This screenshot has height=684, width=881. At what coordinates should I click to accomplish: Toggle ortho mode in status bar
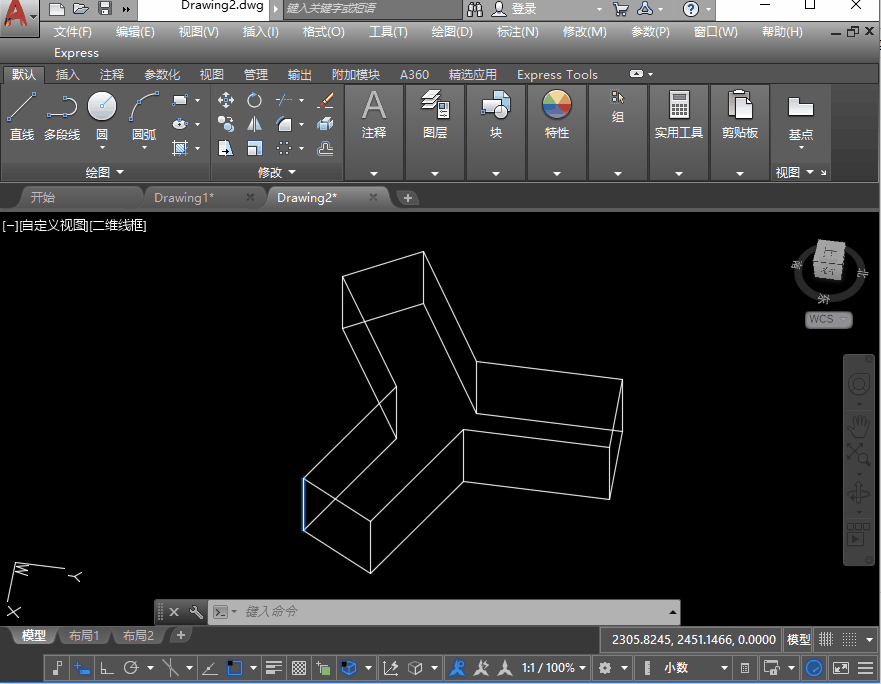click(107, 668)
